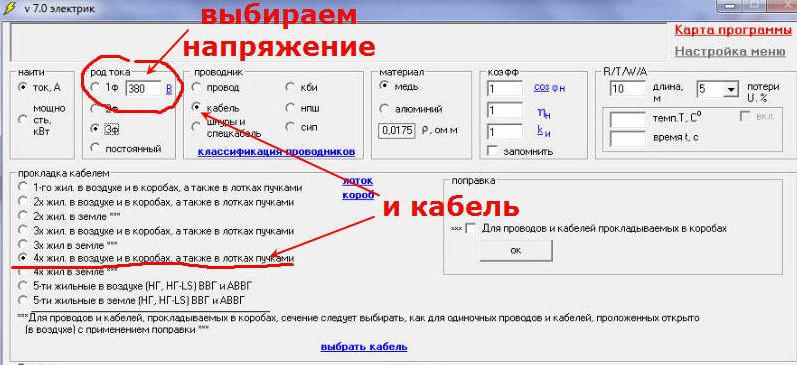The height and width of the screenshot is (365, 797).
Task: Click the 'длина, м' field showing 10
Action: 627,88
